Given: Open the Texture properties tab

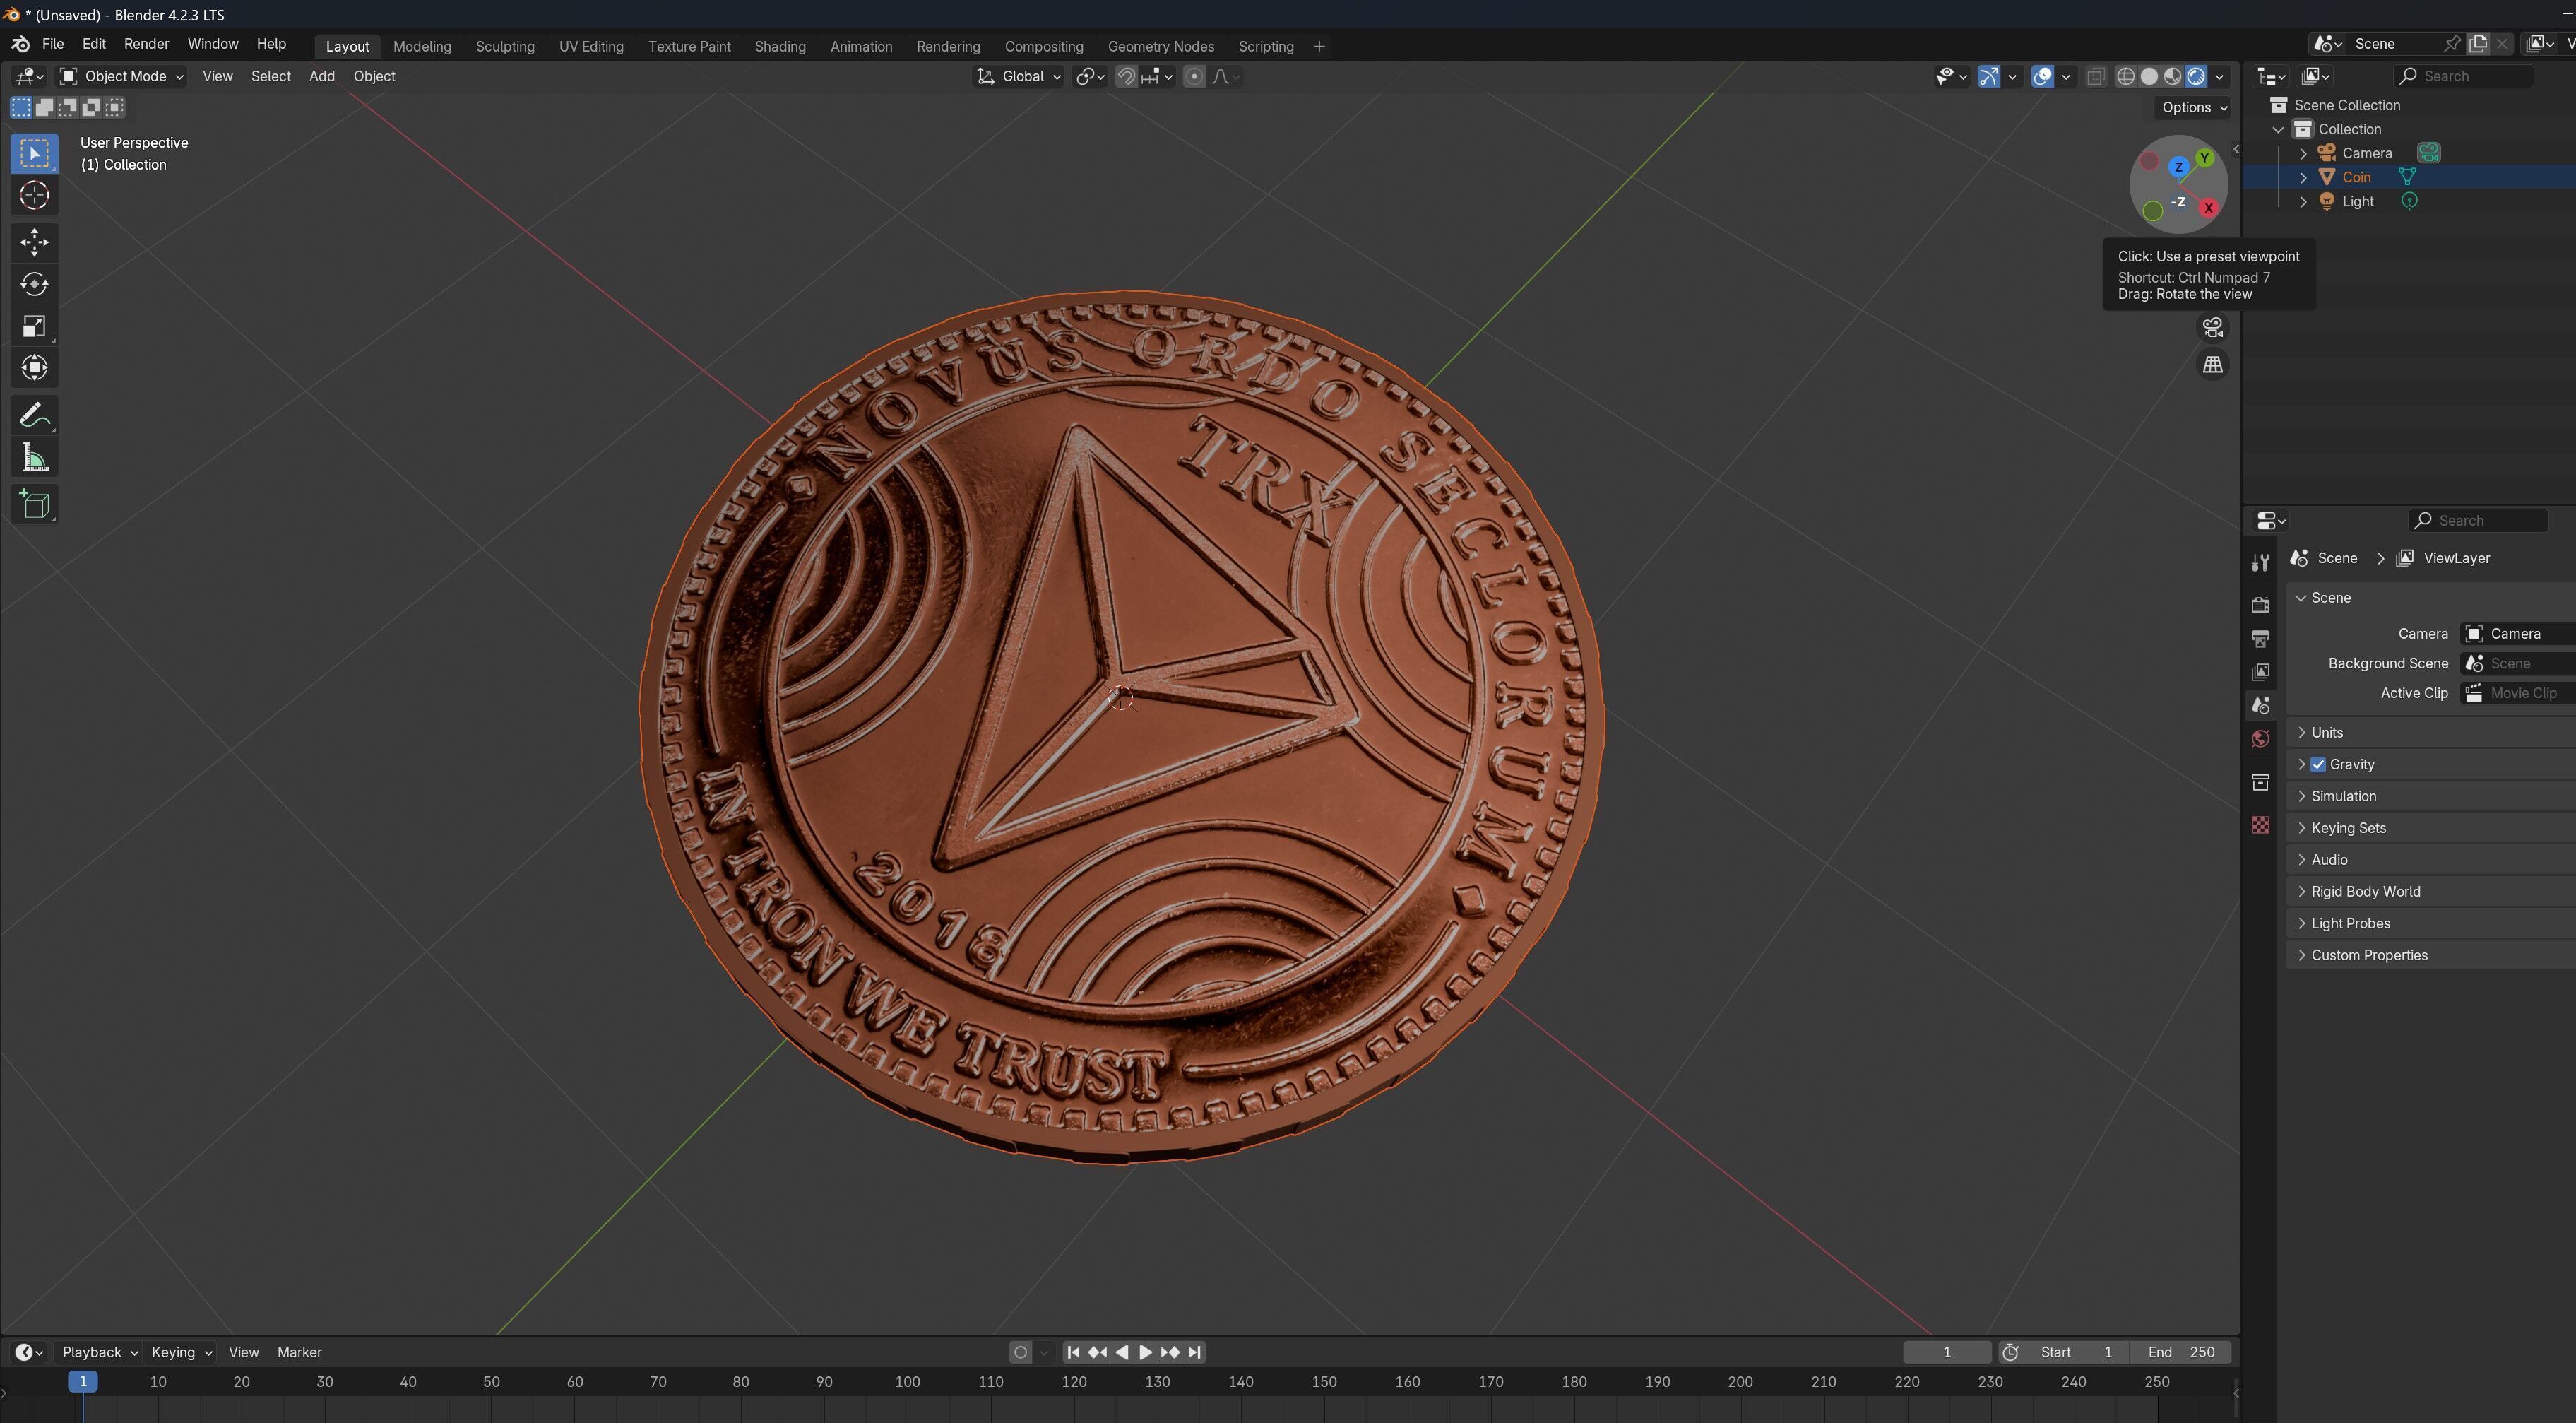Looking at the screenshot, I should pos(2260,825).
